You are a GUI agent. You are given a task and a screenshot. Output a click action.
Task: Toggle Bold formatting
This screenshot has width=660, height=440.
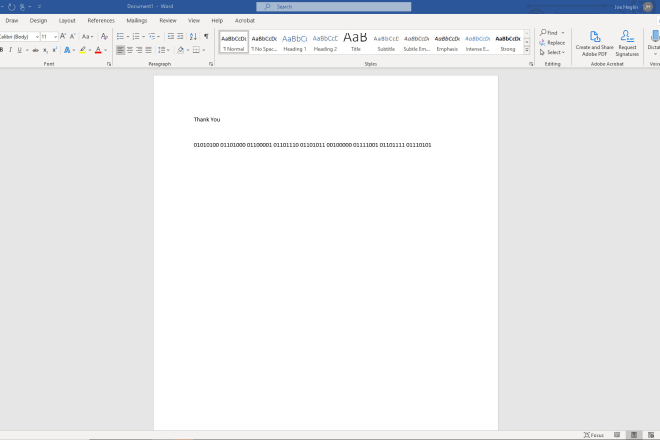1,50
